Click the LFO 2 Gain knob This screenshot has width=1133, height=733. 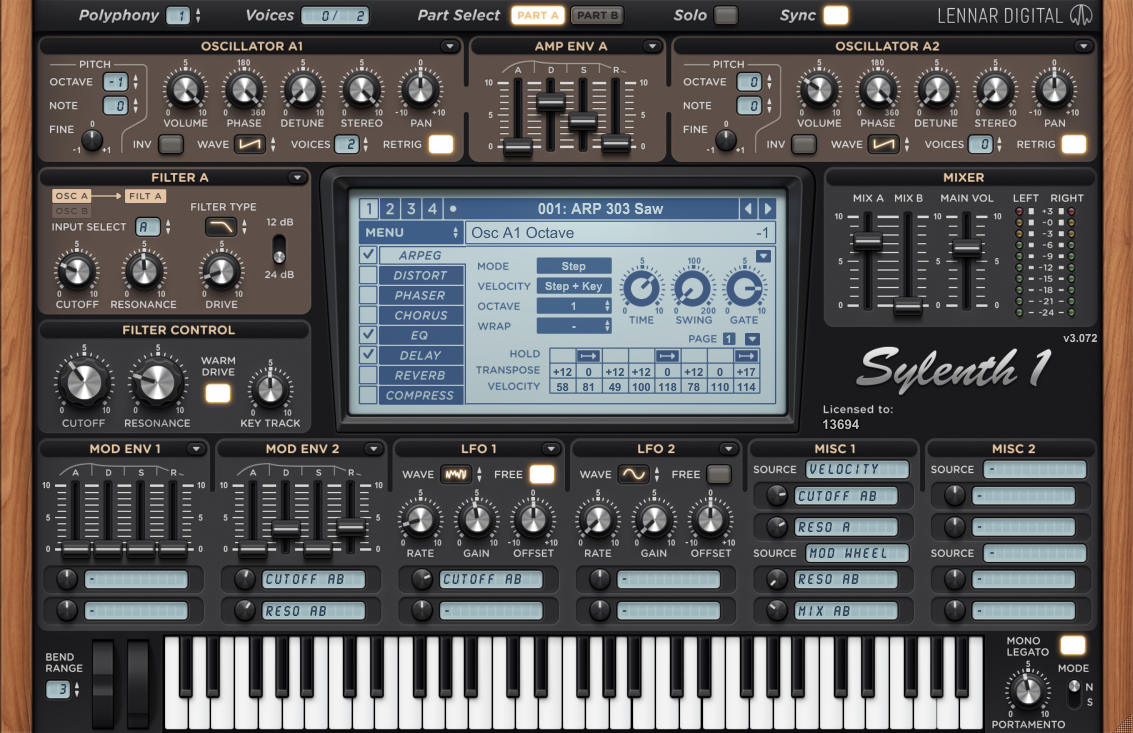click(x=654, y=520)
